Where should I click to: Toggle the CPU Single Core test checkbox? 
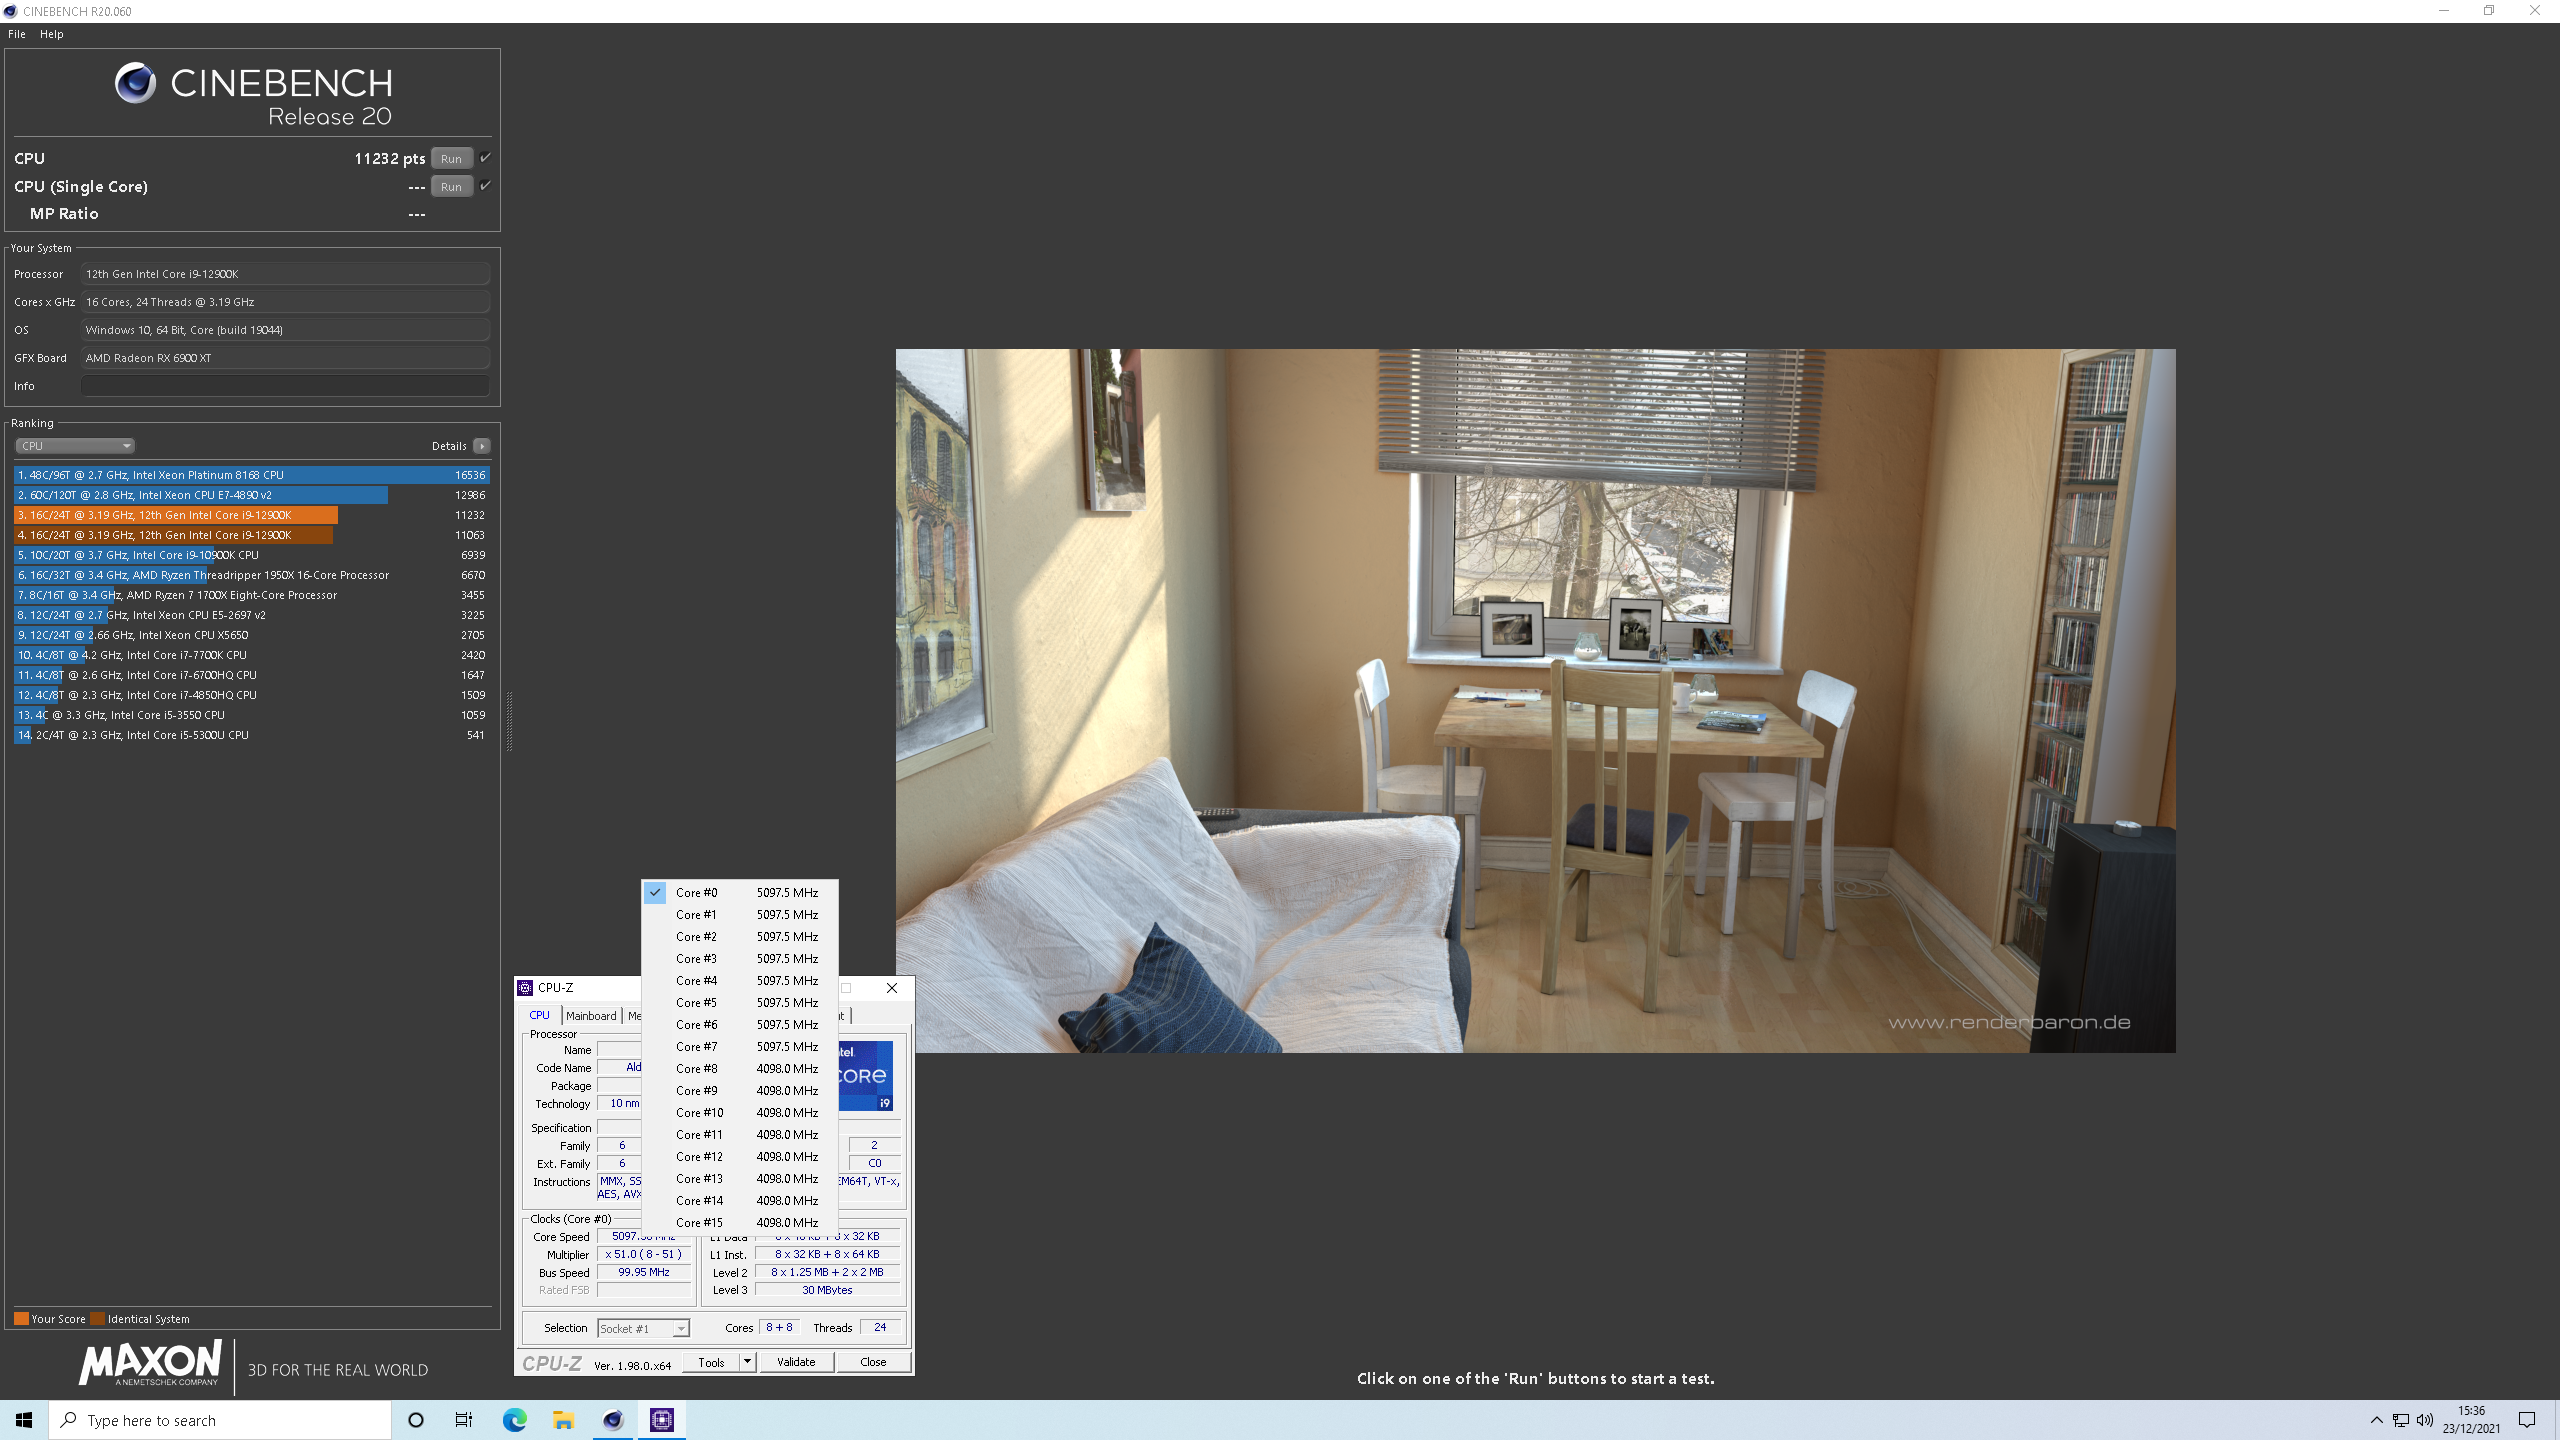pyautogui.click(x=485, y=186)
